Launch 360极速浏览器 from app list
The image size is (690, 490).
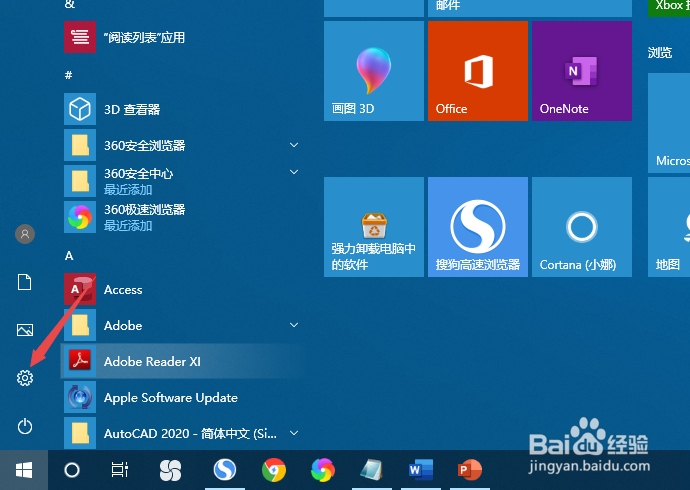(183, 217)
